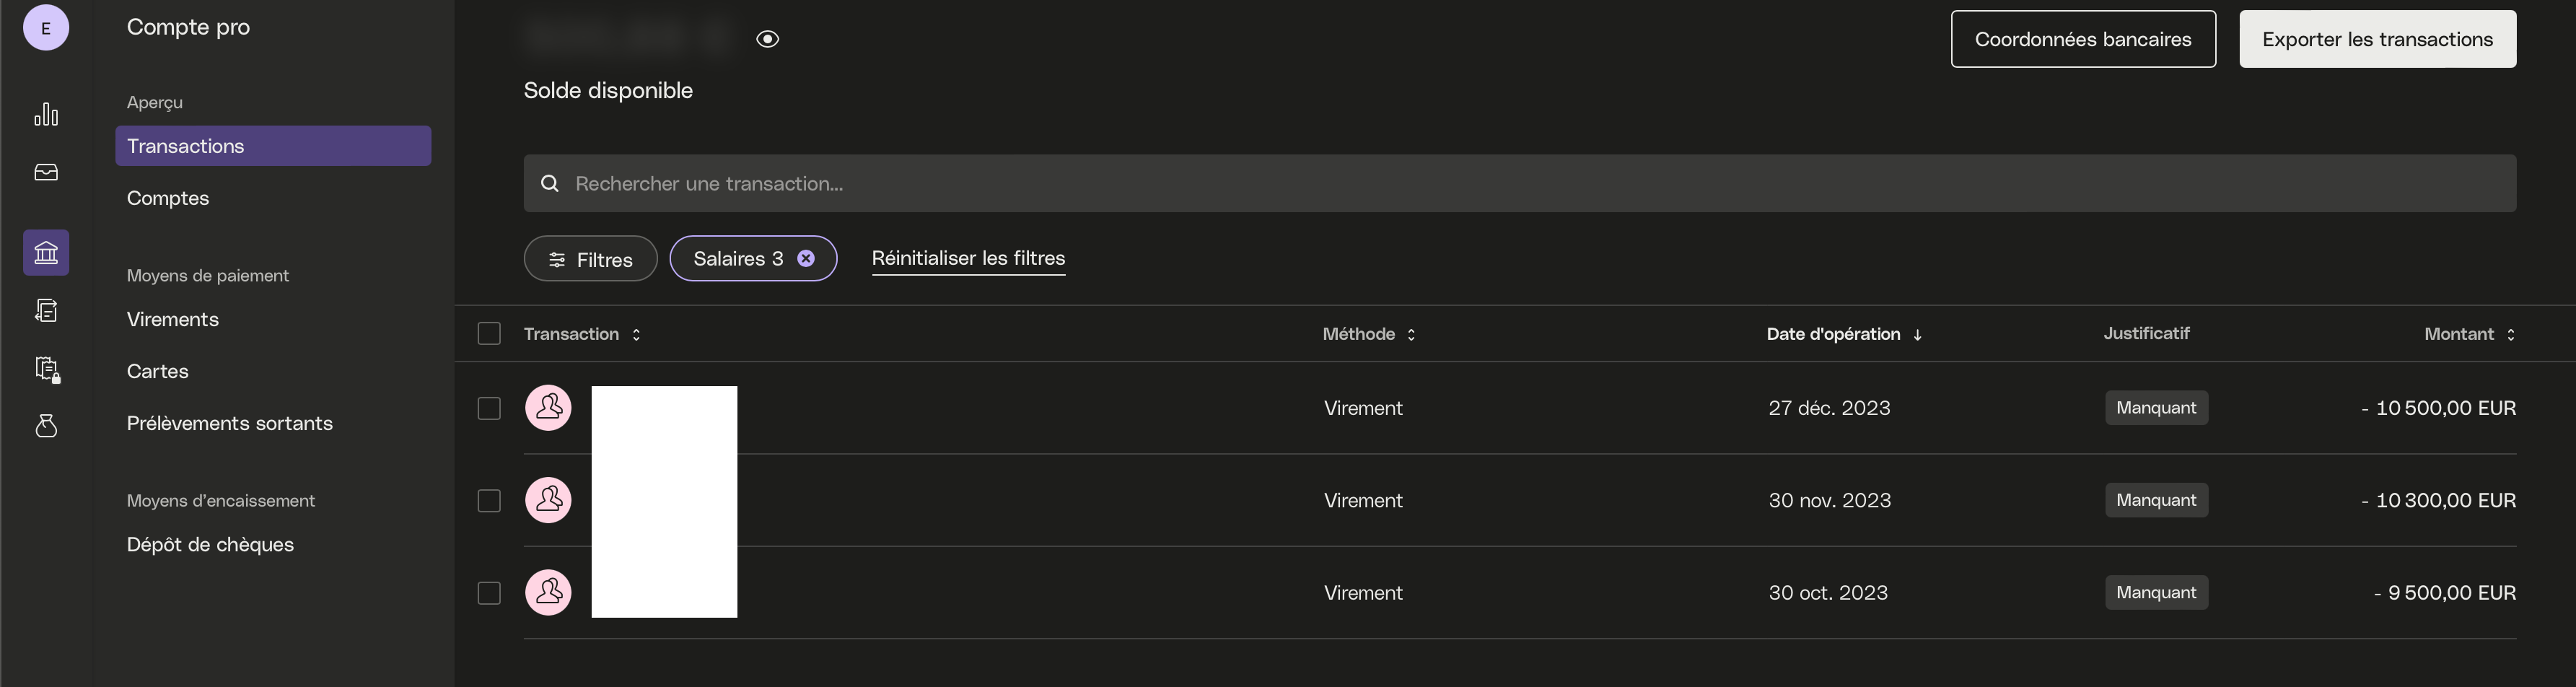The image size is (2576, 687).
Task: Check the select-all transactions checkbox
Action: point(489,334)
